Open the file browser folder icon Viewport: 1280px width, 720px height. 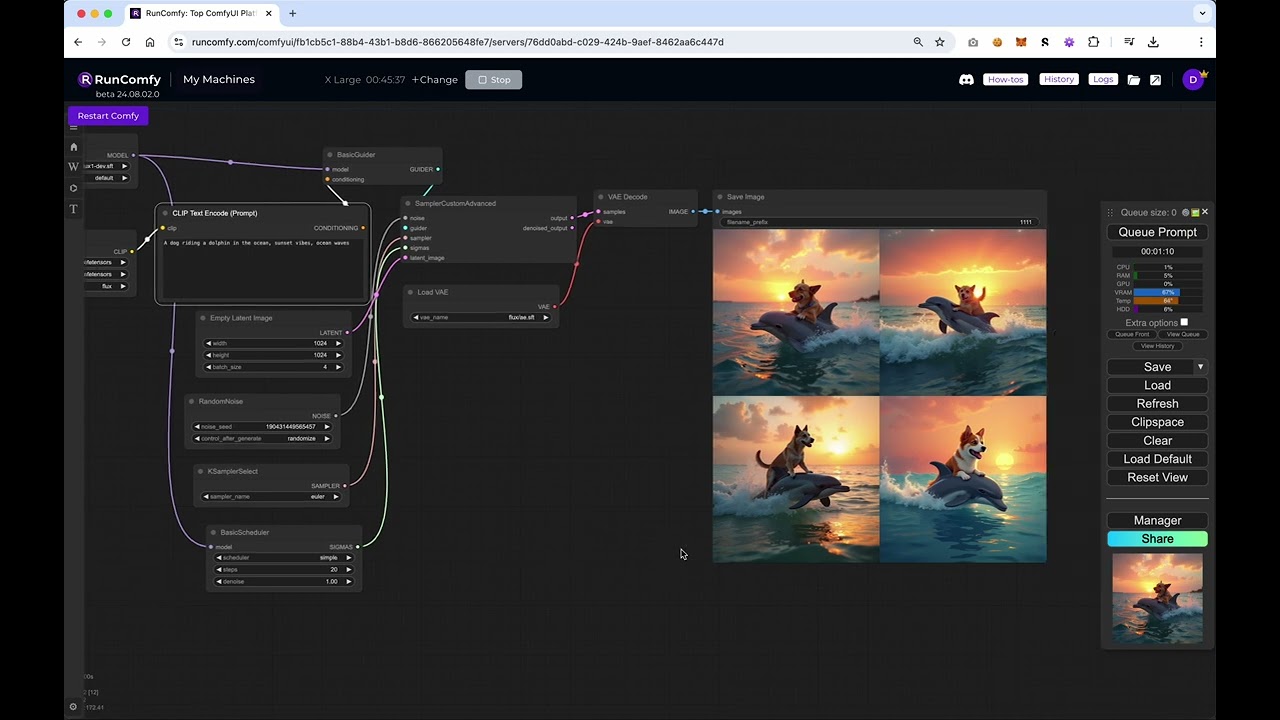pyautogui.click(x=1134, y=80)
